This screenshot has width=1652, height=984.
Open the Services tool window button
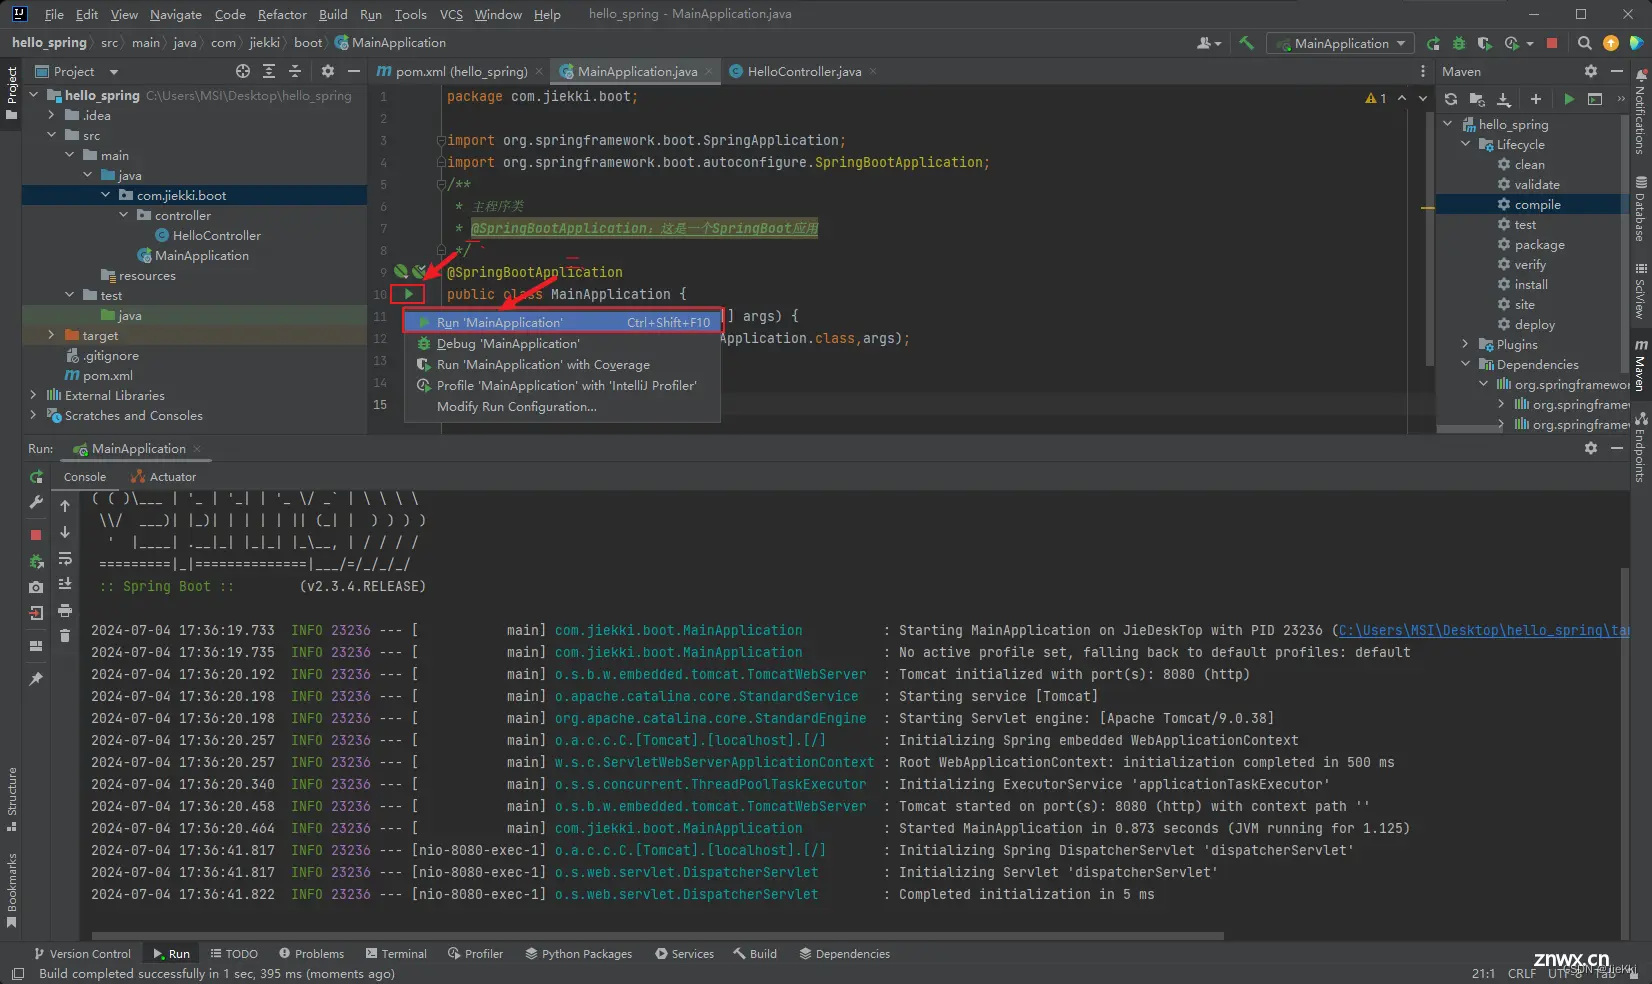pos(684,954)
